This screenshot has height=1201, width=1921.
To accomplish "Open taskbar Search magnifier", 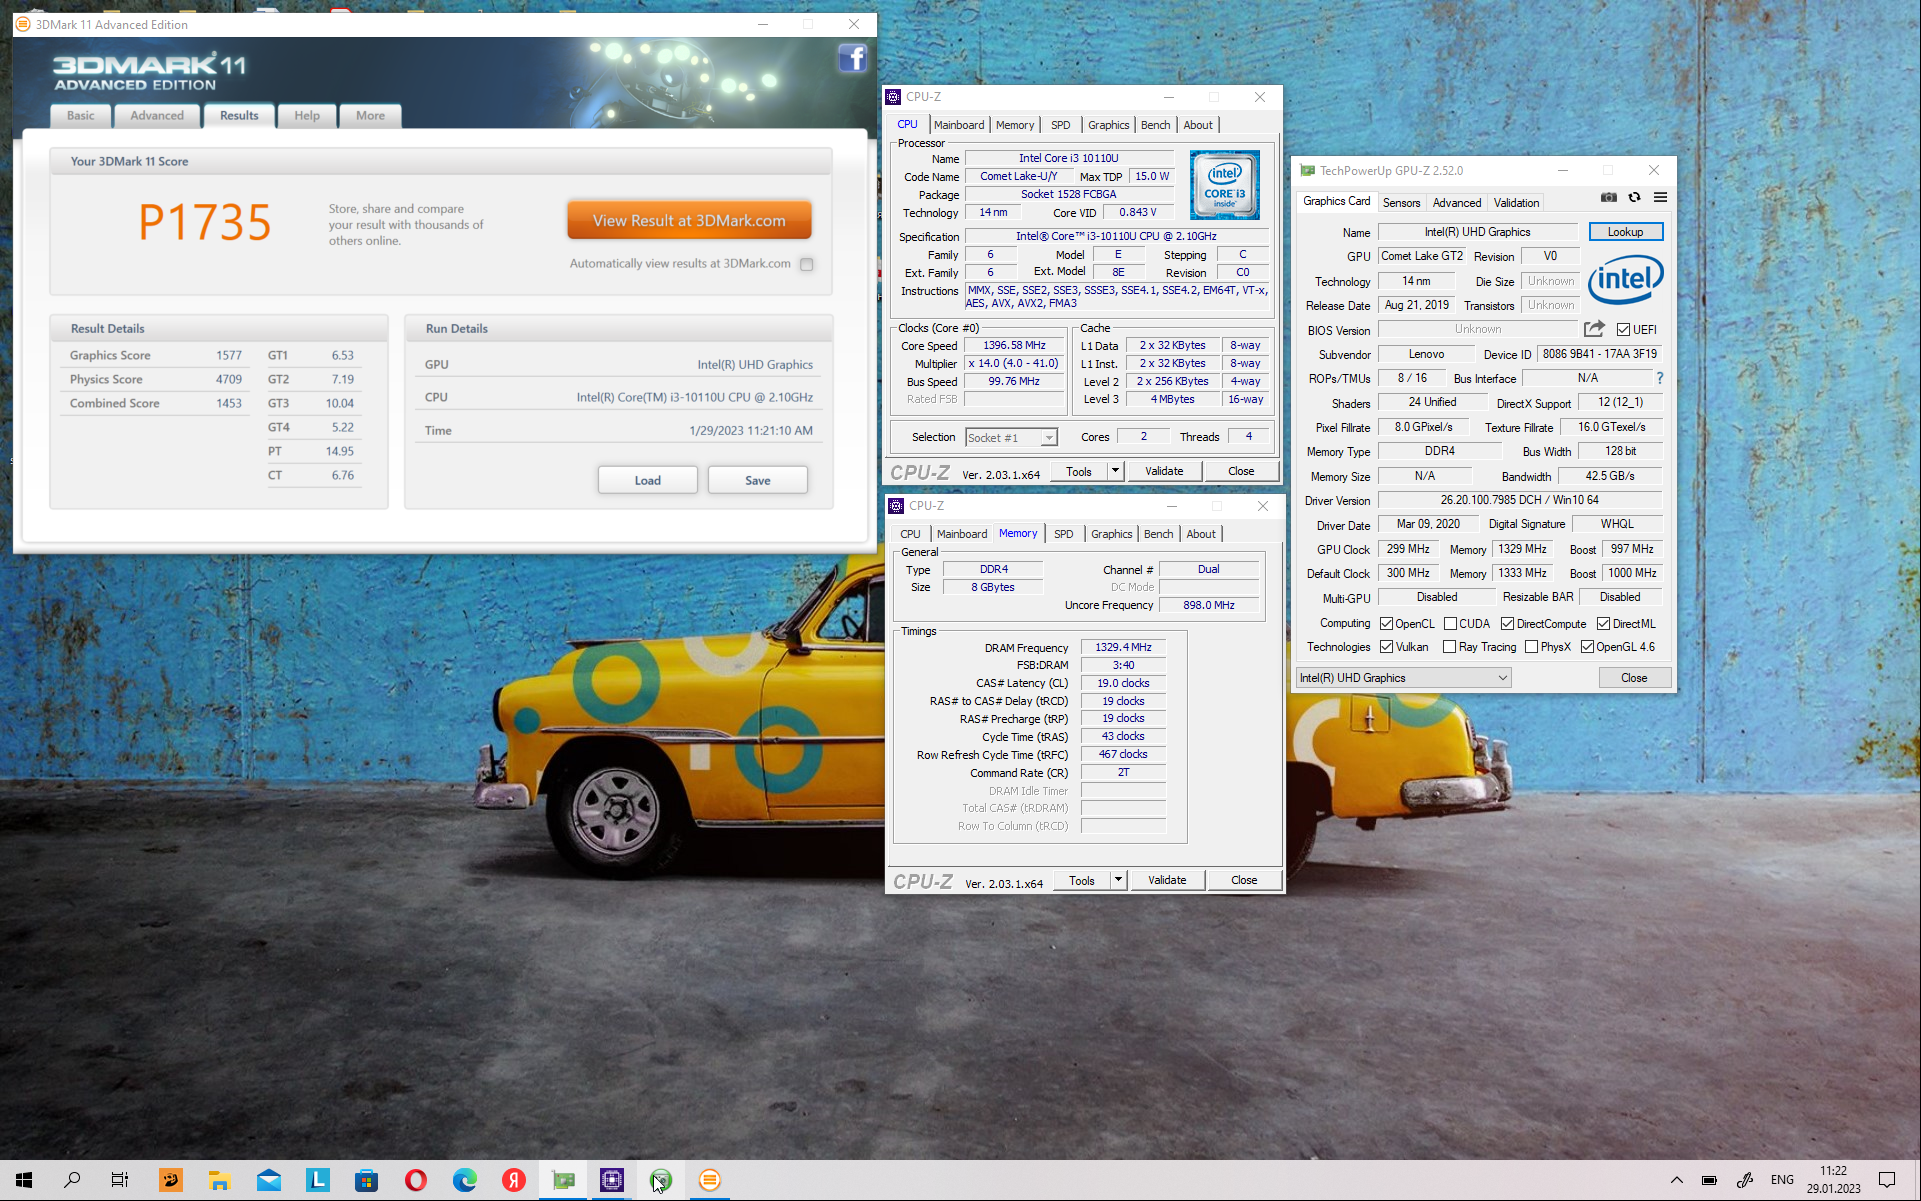I will point(72,1180).
